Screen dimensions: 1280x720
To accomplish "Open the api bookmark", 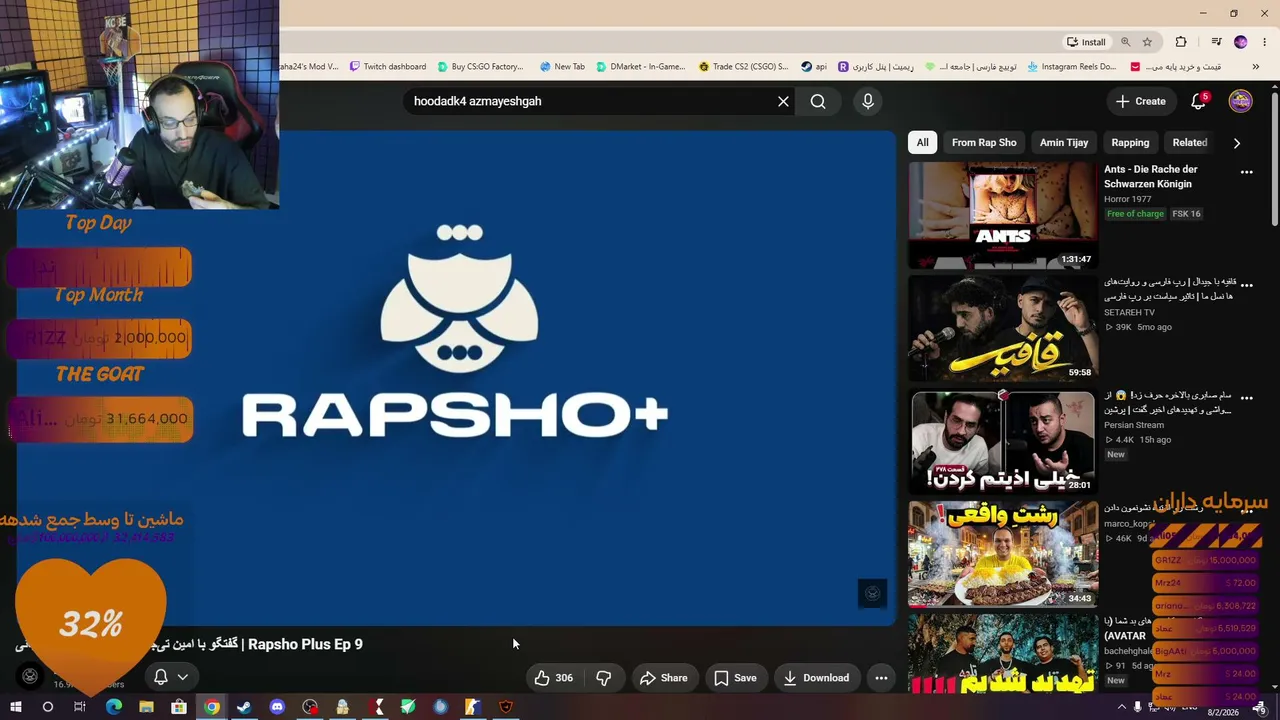I will [813, 67].
